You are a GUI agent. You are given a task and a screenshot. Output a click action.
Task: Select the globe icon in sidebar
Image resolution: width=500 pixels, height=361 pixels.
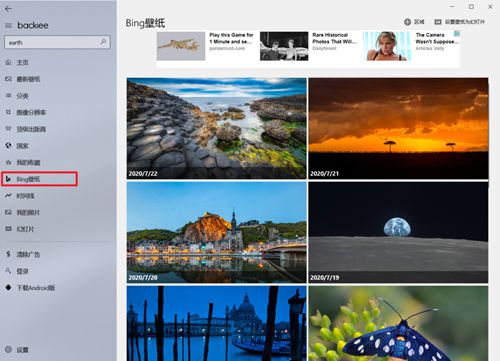pyautogui.click(x=9, y=146)
